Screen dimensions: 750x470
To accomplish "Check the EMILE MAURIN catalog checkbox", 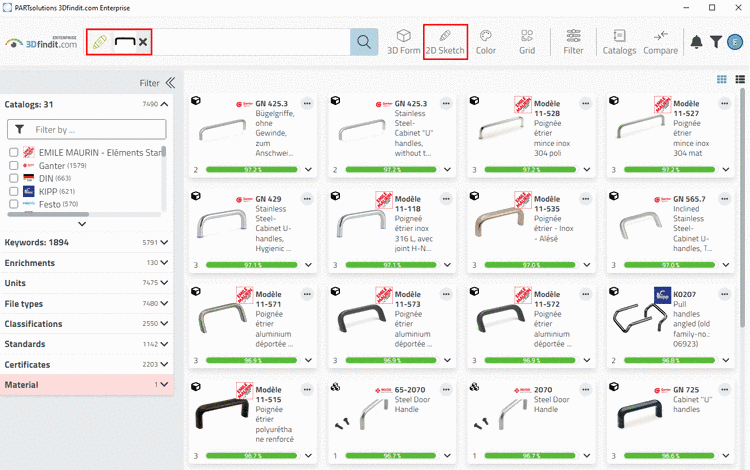I will (14, 153).
